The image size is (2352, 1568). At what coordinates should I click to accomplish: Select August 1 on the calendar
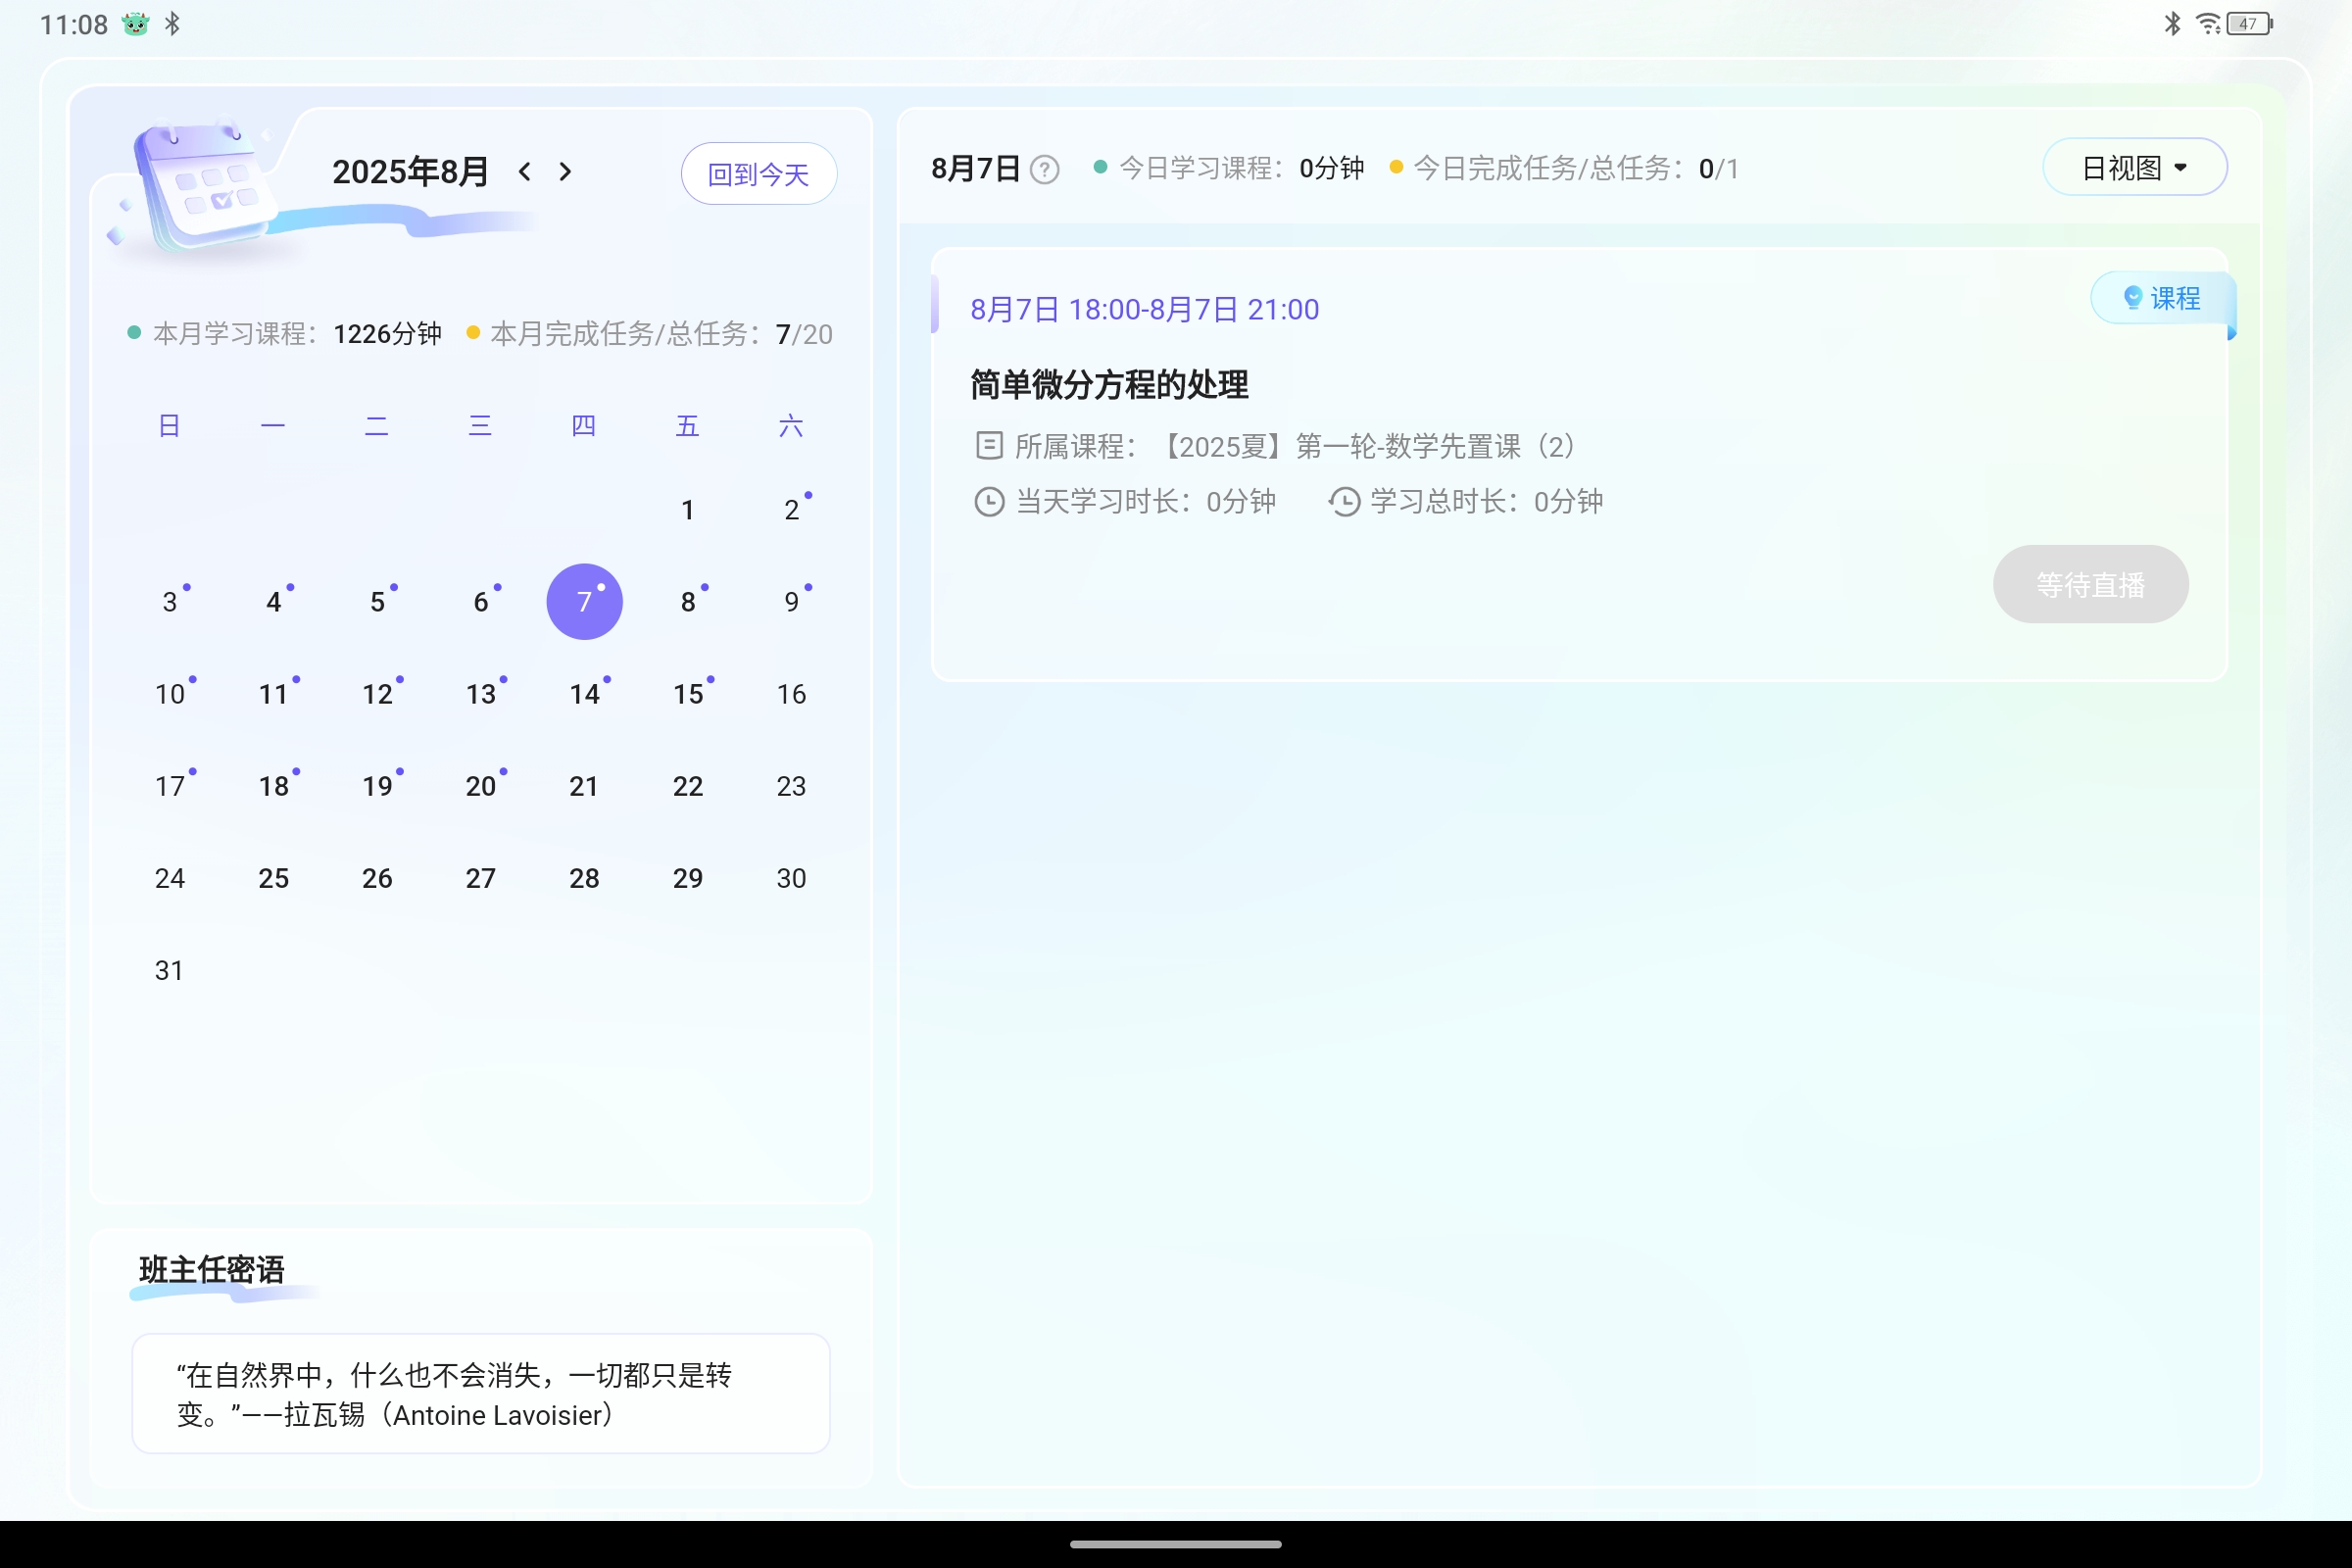(688, 510)
